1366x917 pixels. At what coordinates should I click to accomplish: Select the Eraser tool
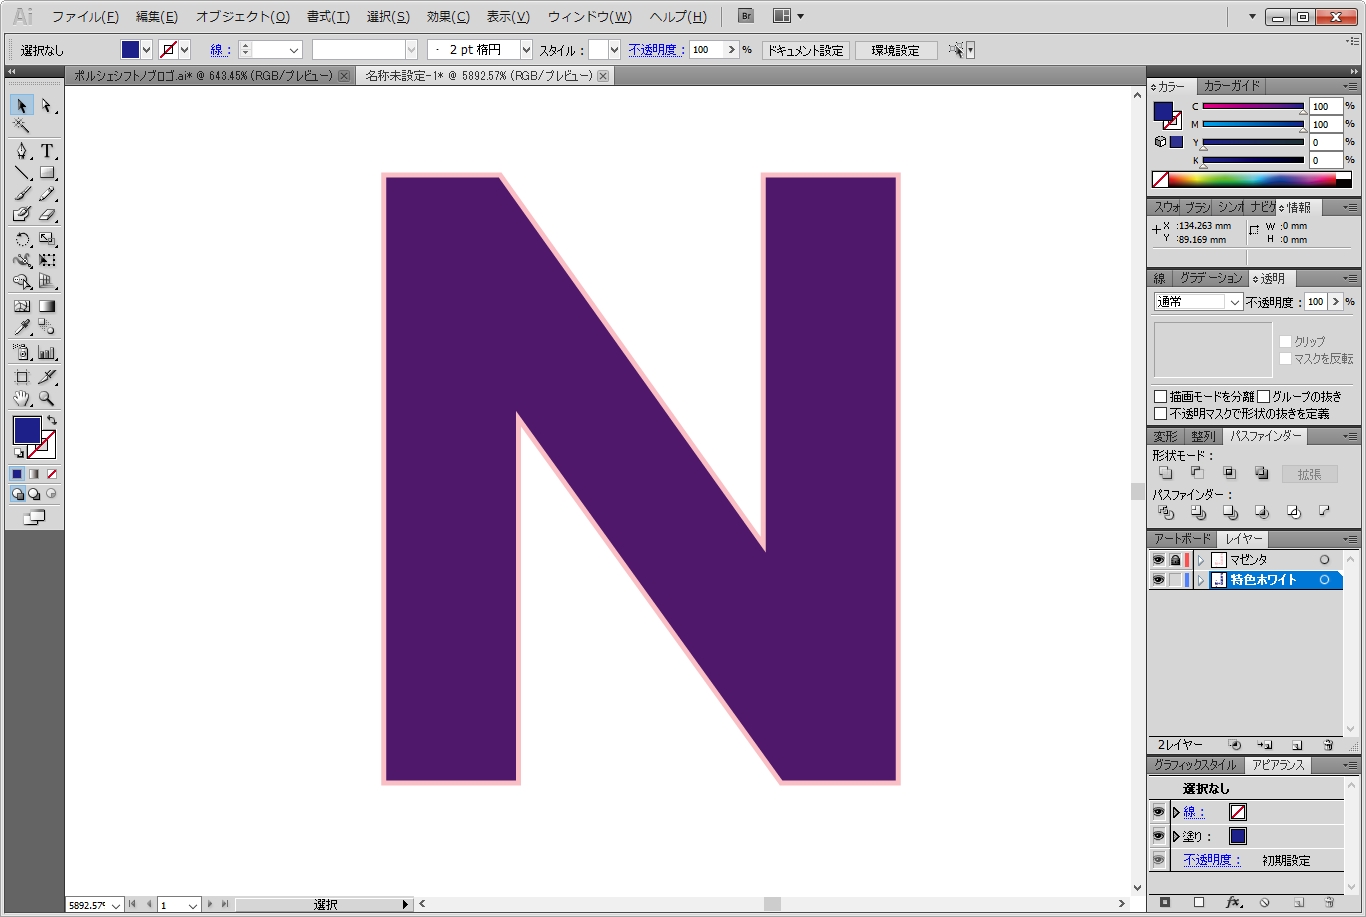[47, 215]
